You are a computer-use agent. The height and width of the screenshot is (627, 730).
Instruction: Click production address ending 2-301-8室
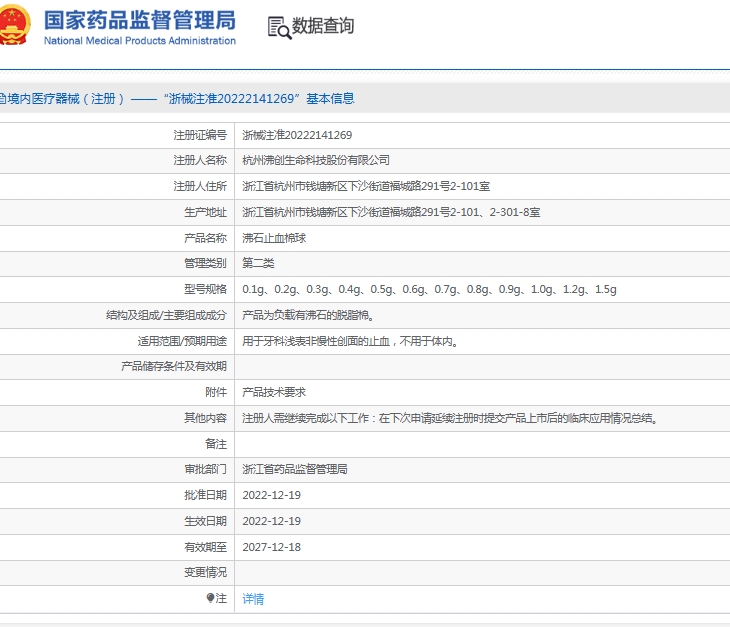pos(391,213)
